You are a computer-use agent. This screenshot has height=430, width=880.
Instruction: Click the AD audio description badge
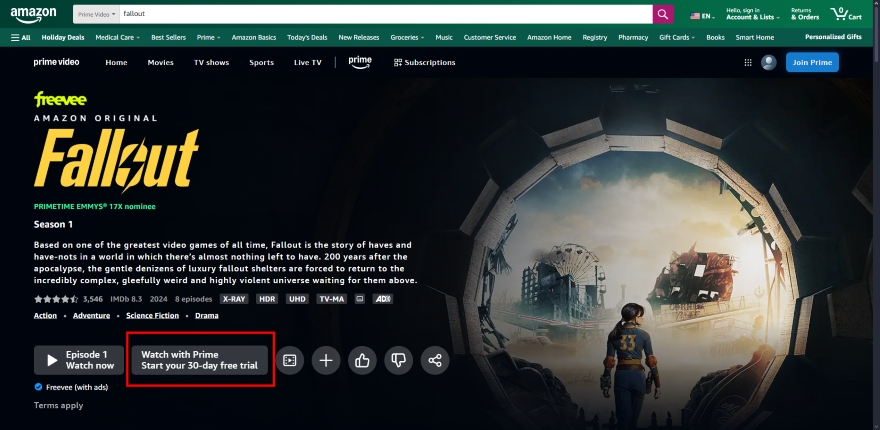[383, 299]
